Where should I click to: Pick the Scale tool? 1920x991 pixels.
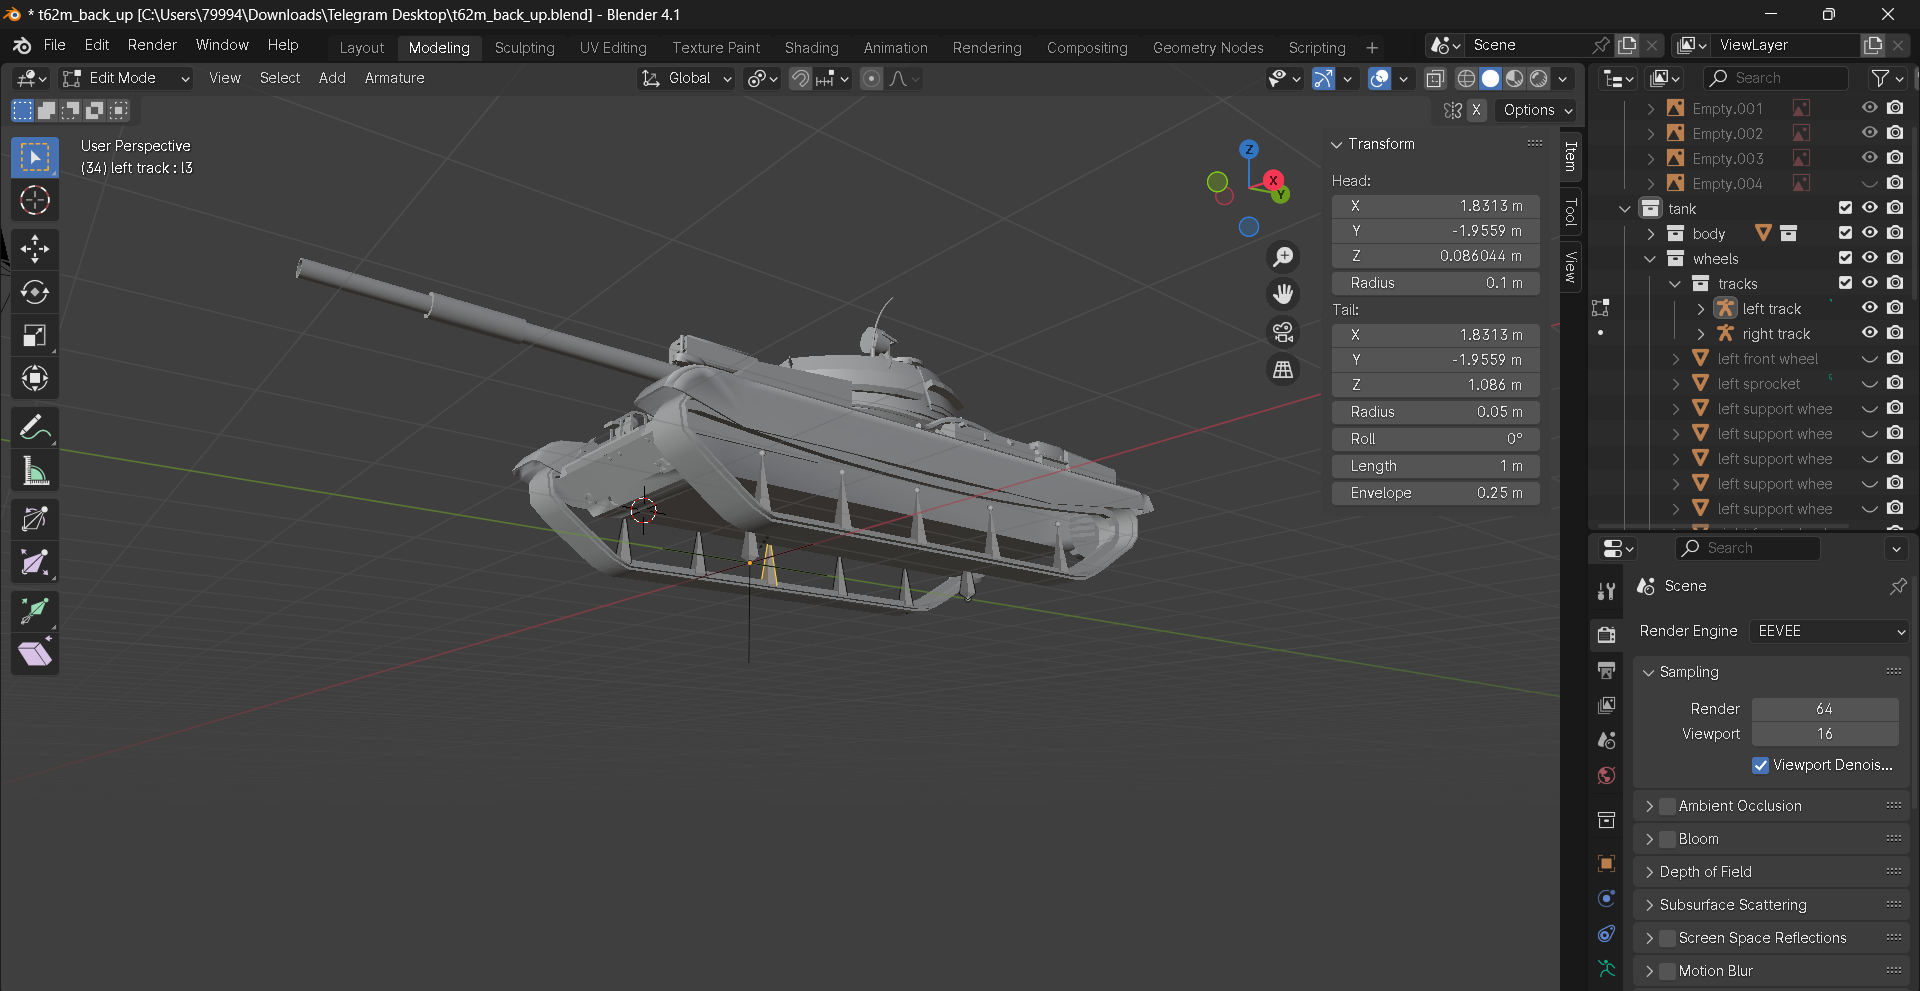35,335
